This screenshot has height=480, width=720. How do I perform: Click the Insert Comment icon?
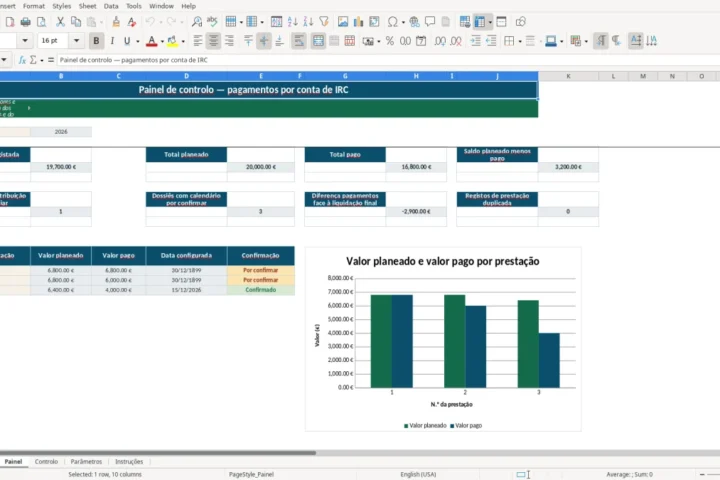tap(430, 22)
